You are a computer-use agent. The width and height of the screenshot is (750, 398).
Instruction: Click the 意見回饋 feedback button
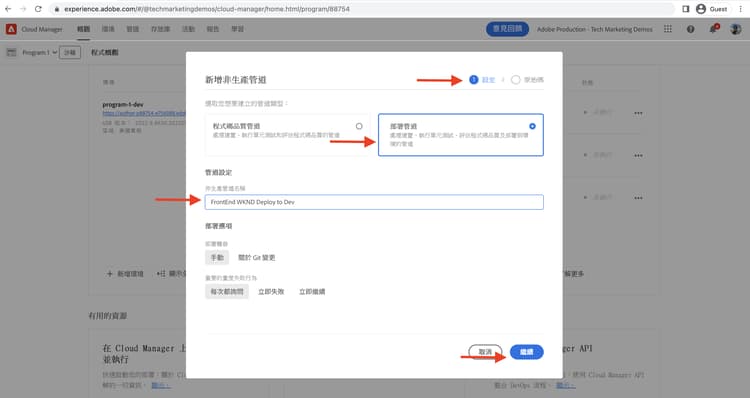[507, 29]
